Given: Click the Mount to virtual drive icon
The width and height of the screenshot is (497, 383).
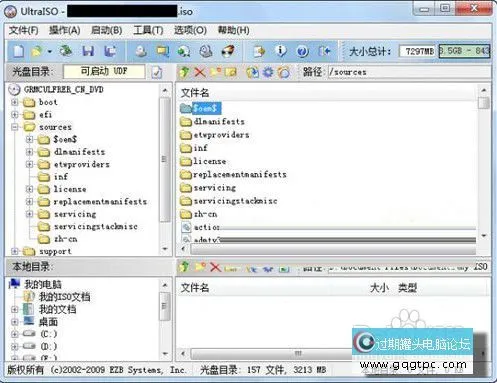Looking at the screenshot, I should click(206, 51).
